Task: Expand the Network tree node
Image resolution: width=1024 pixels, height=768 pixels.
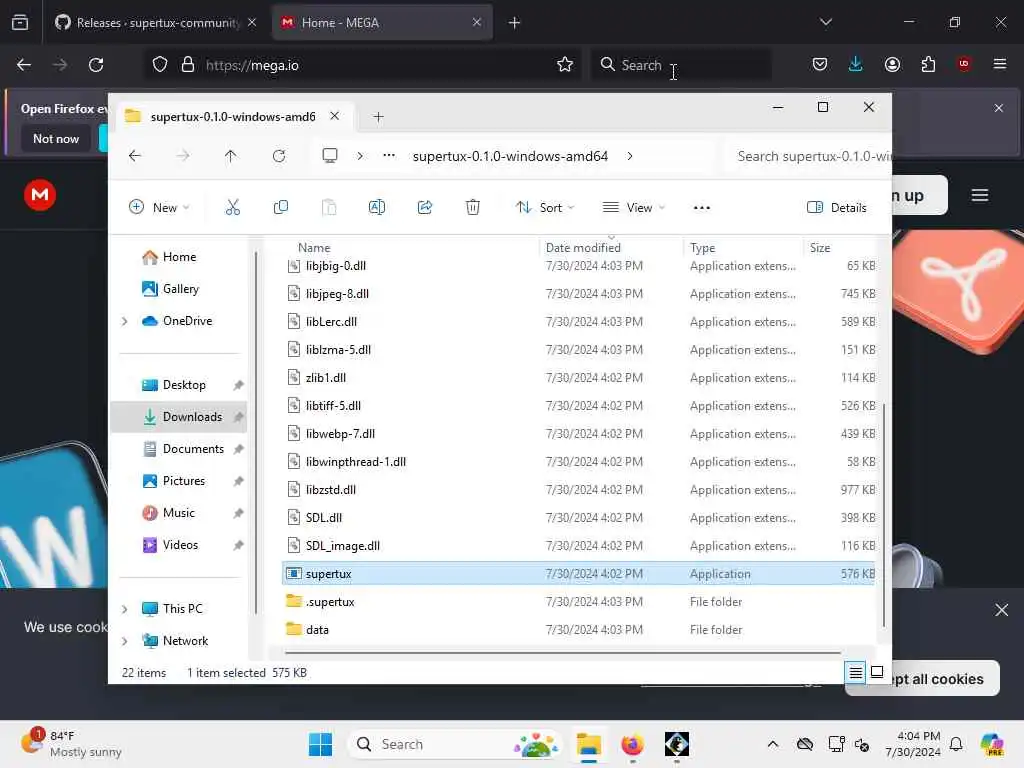Action: click(125, 641)
